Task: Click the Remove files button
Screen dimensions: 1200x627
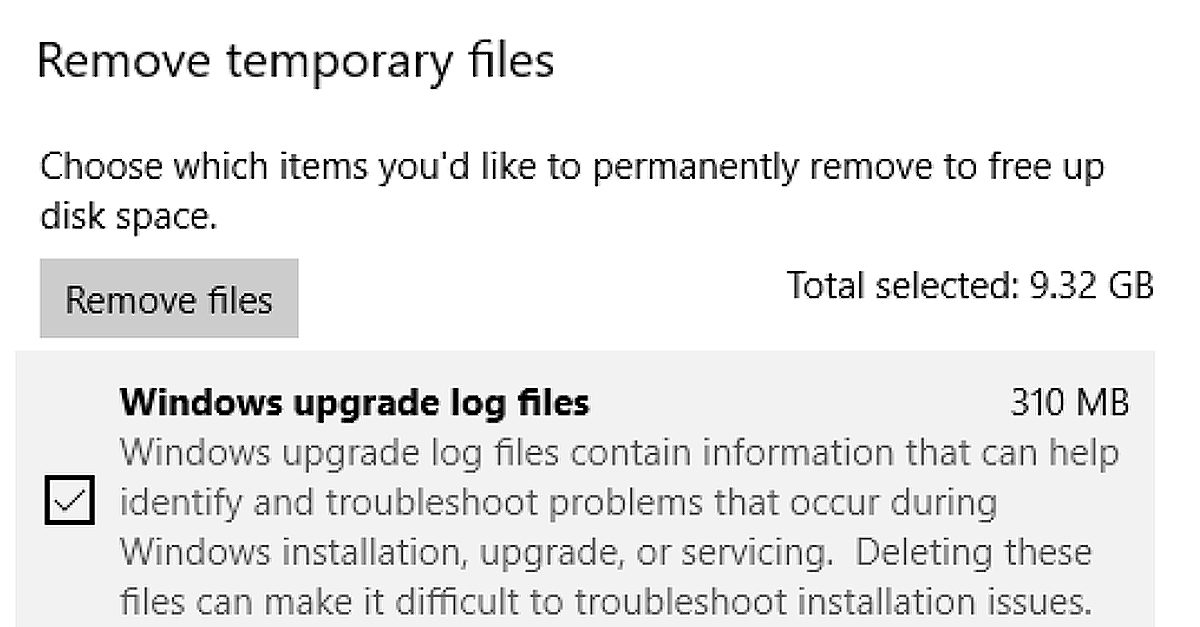Action: 169,299
